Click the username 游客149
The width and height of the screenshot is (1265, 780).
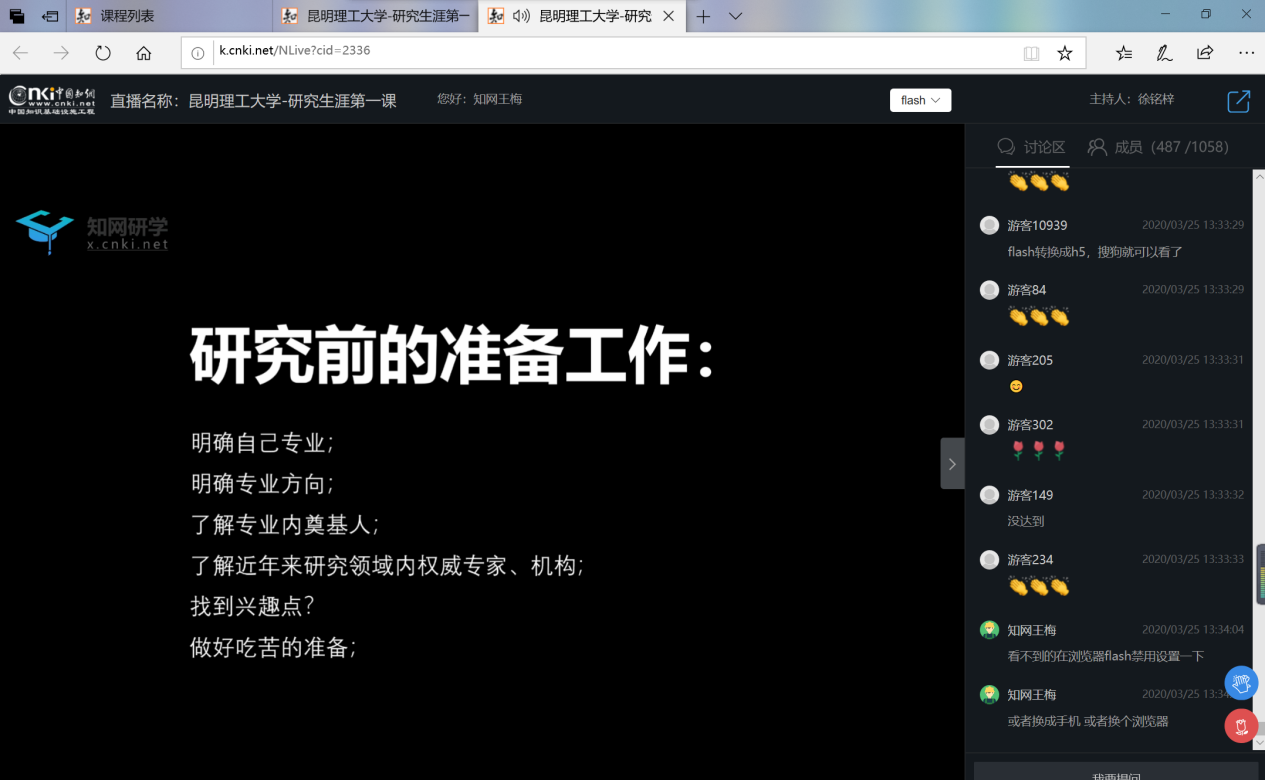(x=1030, y=495)
